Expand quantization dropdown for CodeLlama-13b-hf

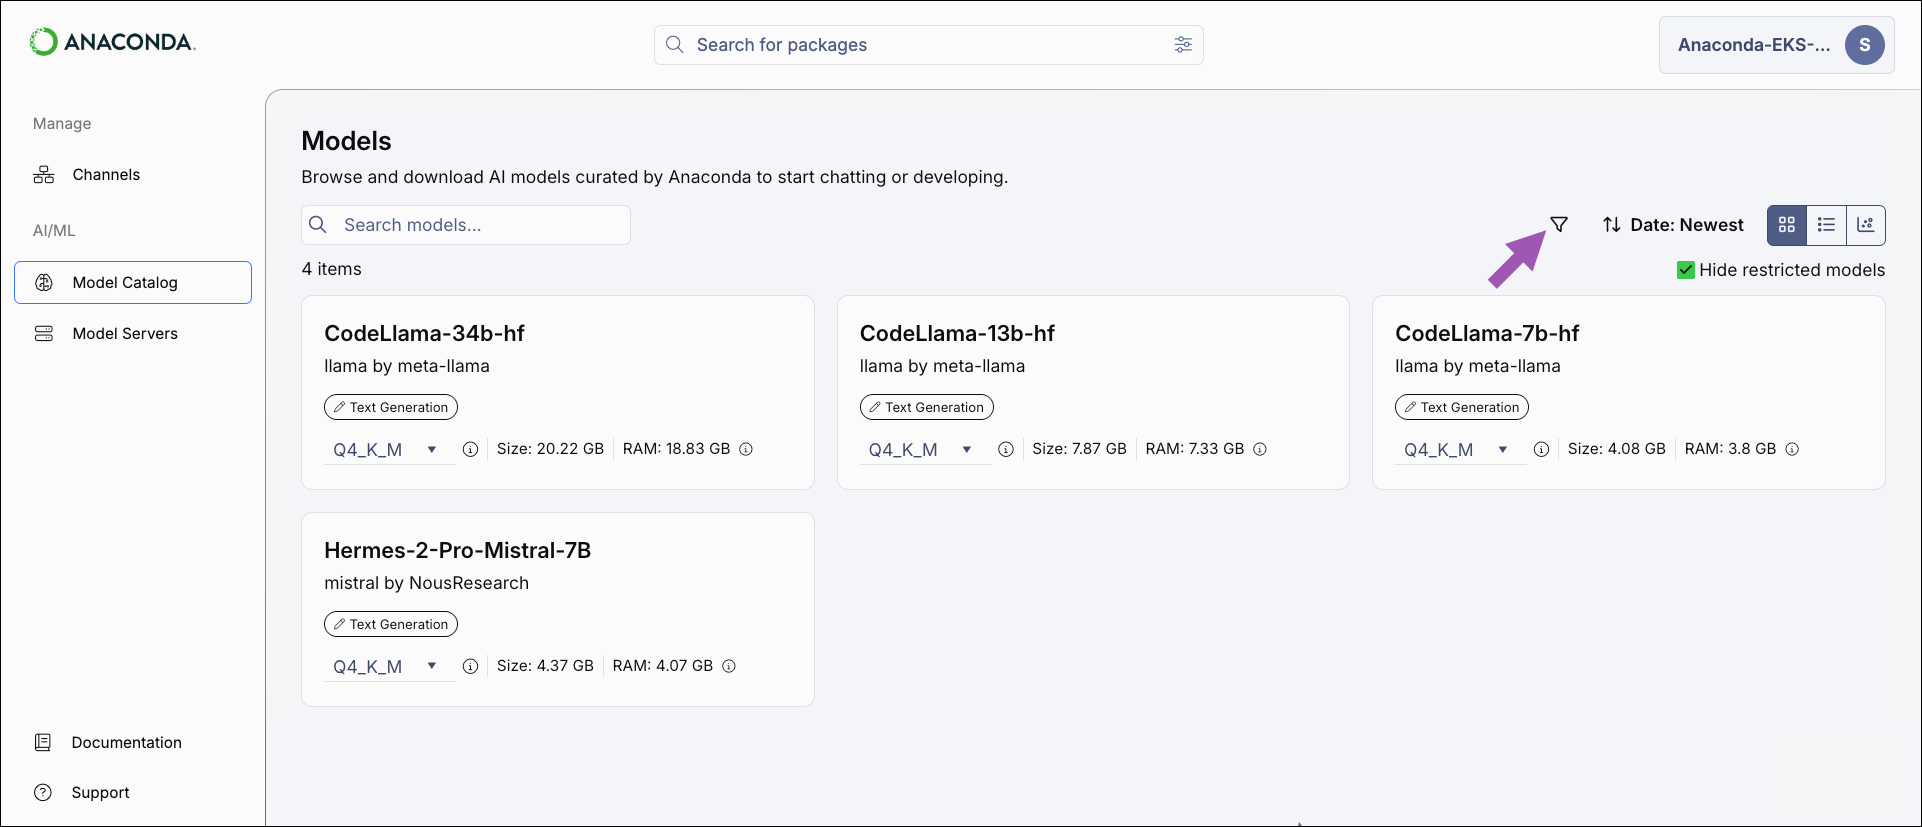(x=925, y=450)
